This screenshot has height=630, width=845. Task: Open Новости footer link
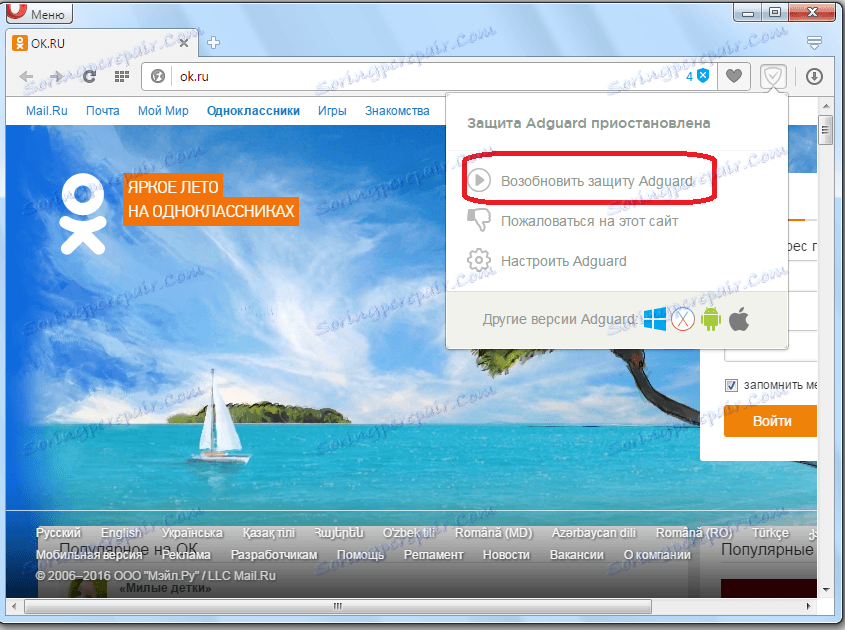(x=506, y=555)
